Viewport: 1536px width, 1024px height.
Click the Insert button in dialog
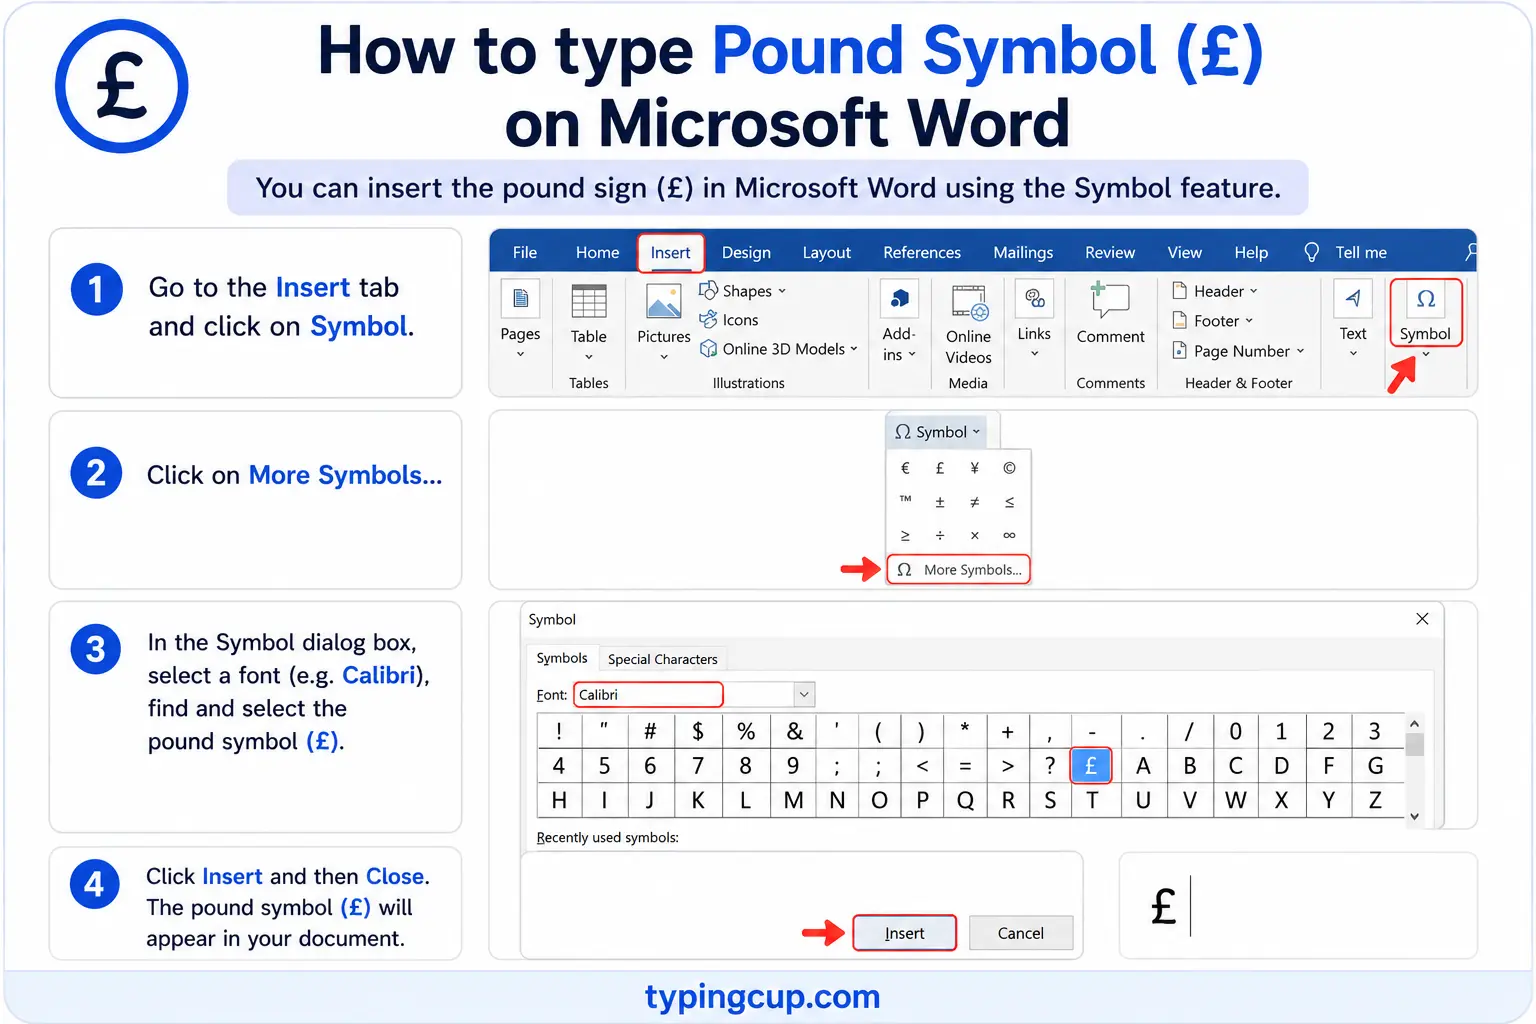[x=904, y=933]
